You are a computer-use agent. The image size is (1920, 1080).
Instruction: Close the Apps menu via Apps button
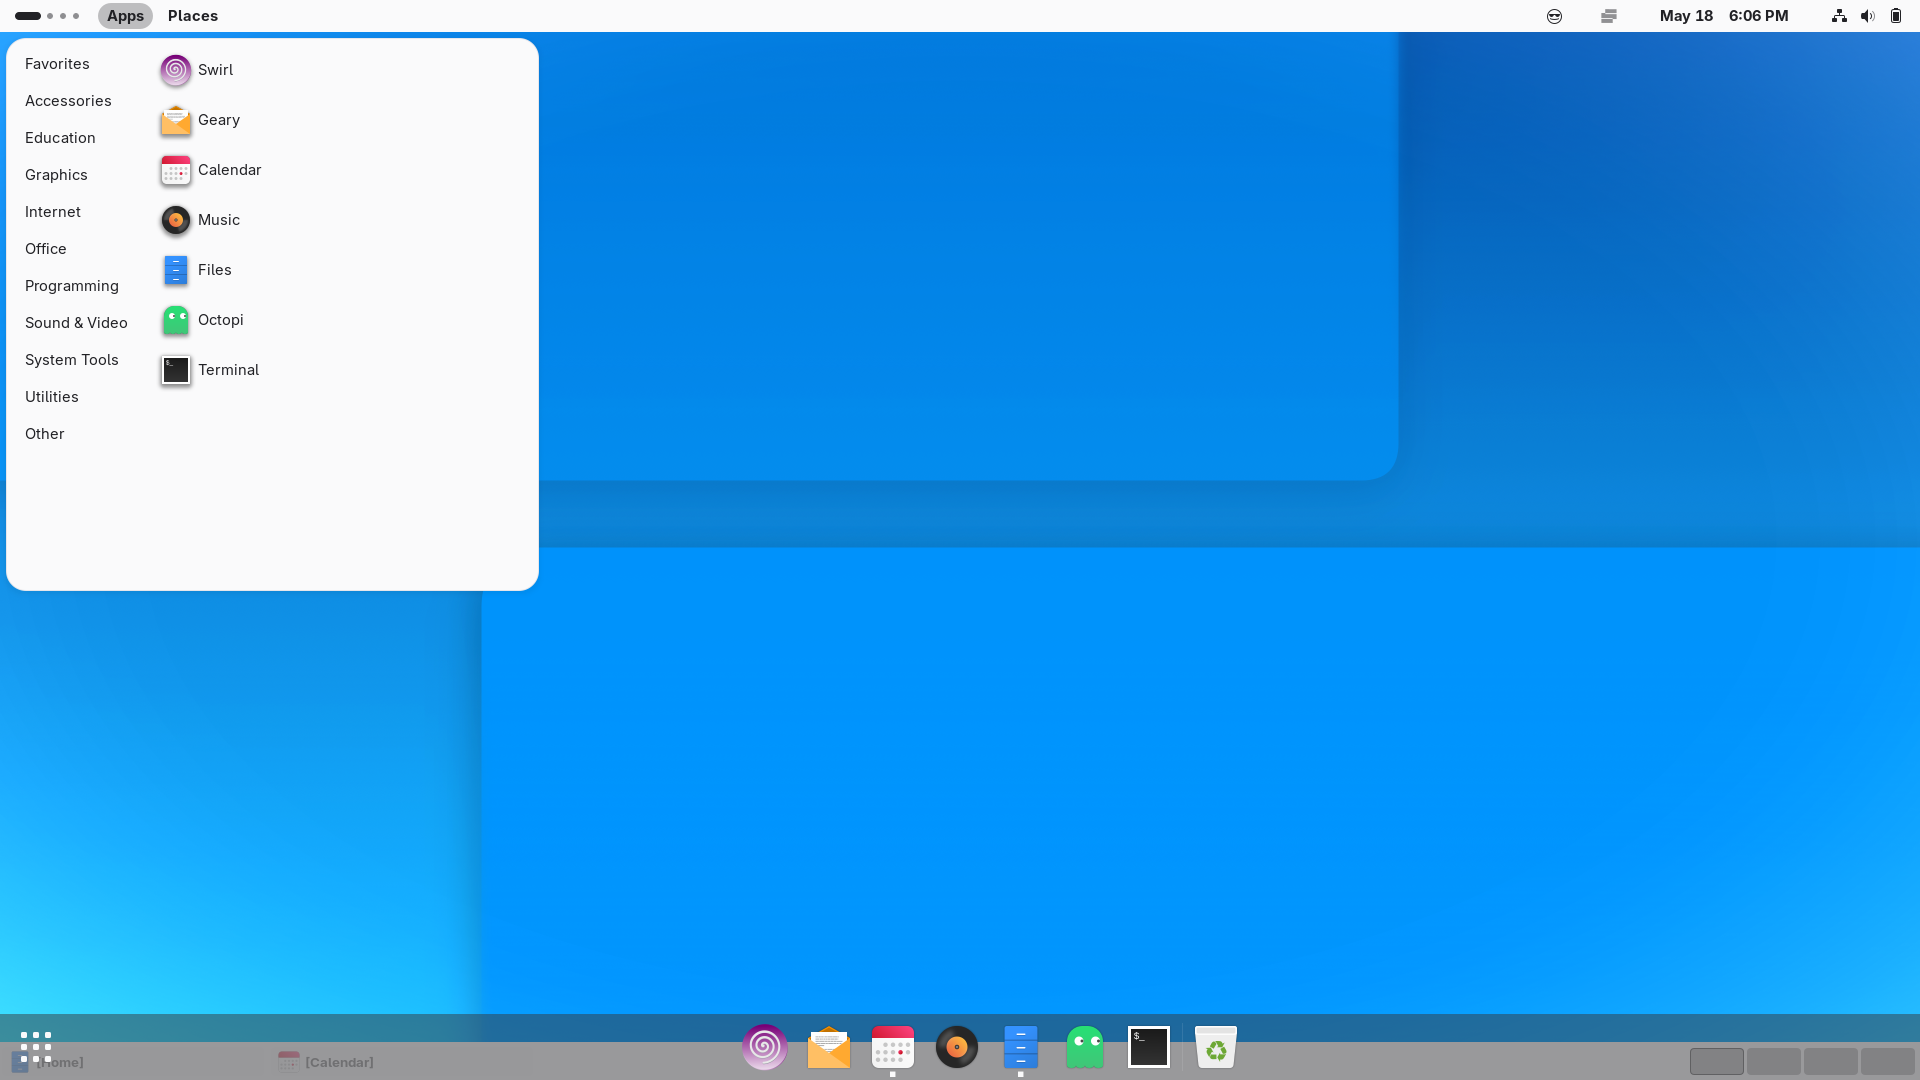(125, 16)
